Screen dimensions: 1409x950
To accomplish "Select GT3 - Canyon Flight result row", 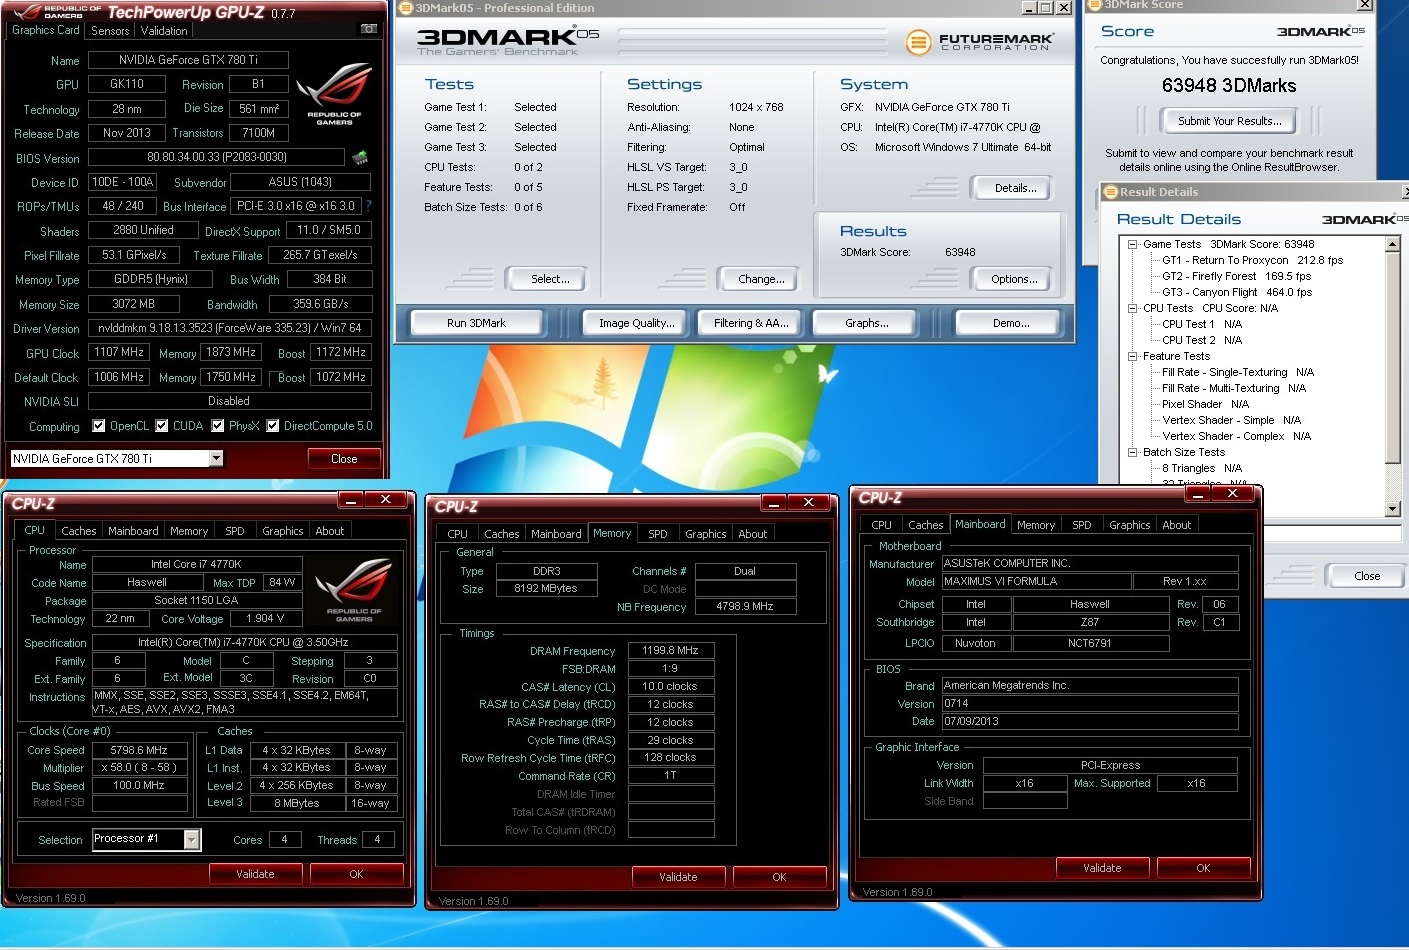I will tap(1237, 292).
